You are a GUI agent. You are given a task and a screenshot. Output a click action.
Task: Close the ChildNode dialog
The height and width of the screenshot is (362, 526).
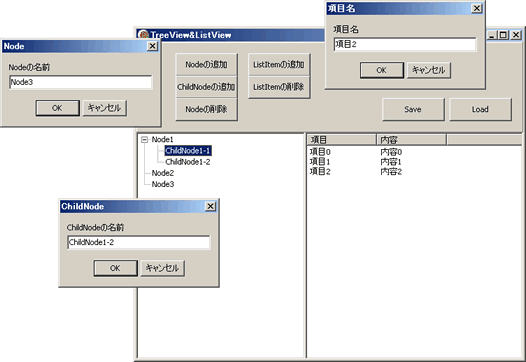pos(210,206)
